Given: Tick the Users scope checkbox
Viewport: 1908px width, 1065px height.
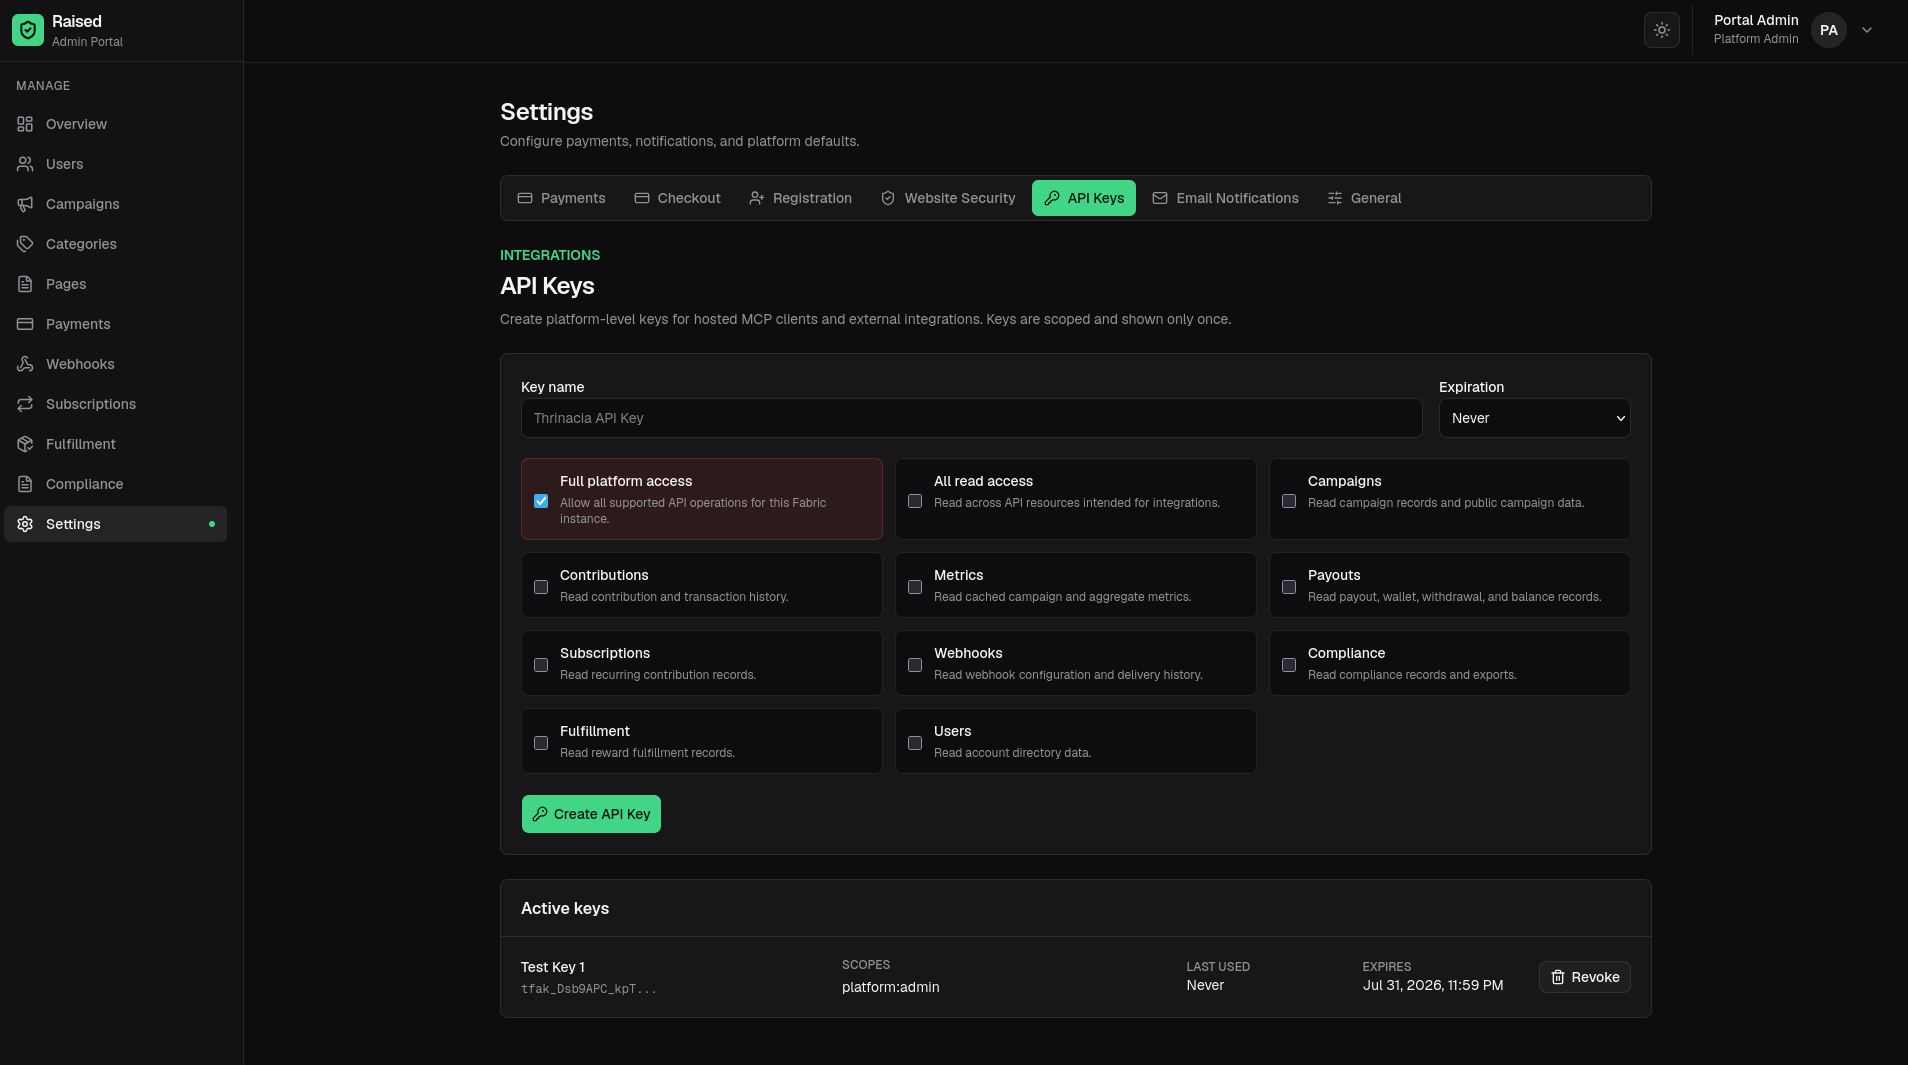Looking at the screenshot, I should click(915, 743).
